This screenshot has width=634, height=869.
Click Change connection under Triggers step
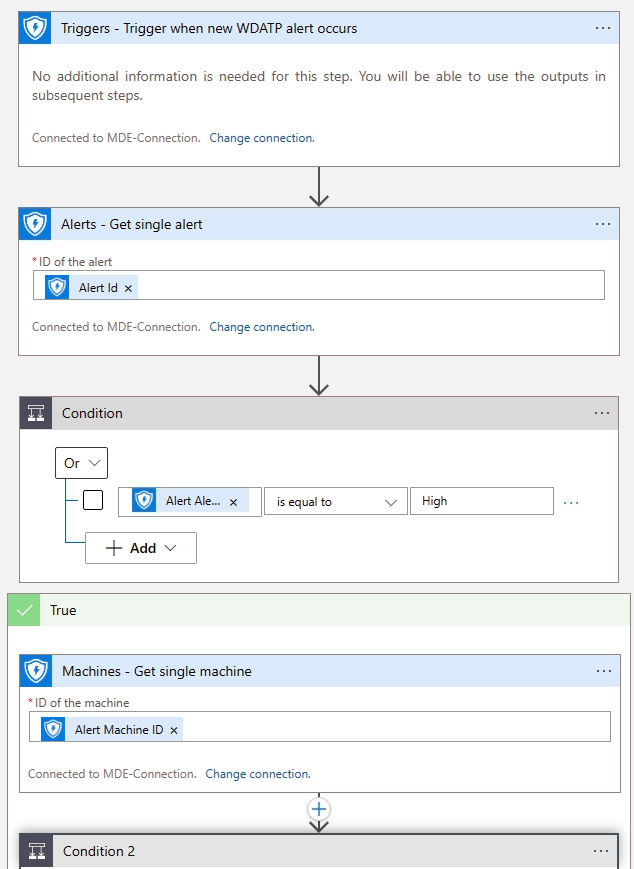tap(262, 138)
